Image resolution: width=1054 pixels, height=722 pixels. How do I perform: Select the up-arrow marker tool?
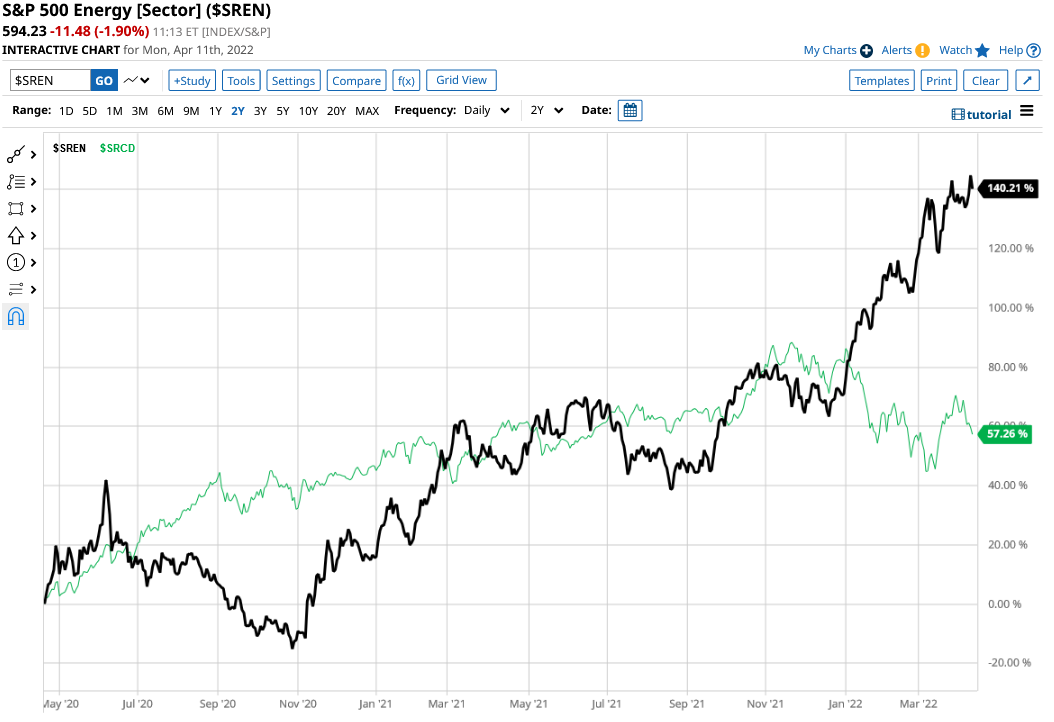pos(15,236)
